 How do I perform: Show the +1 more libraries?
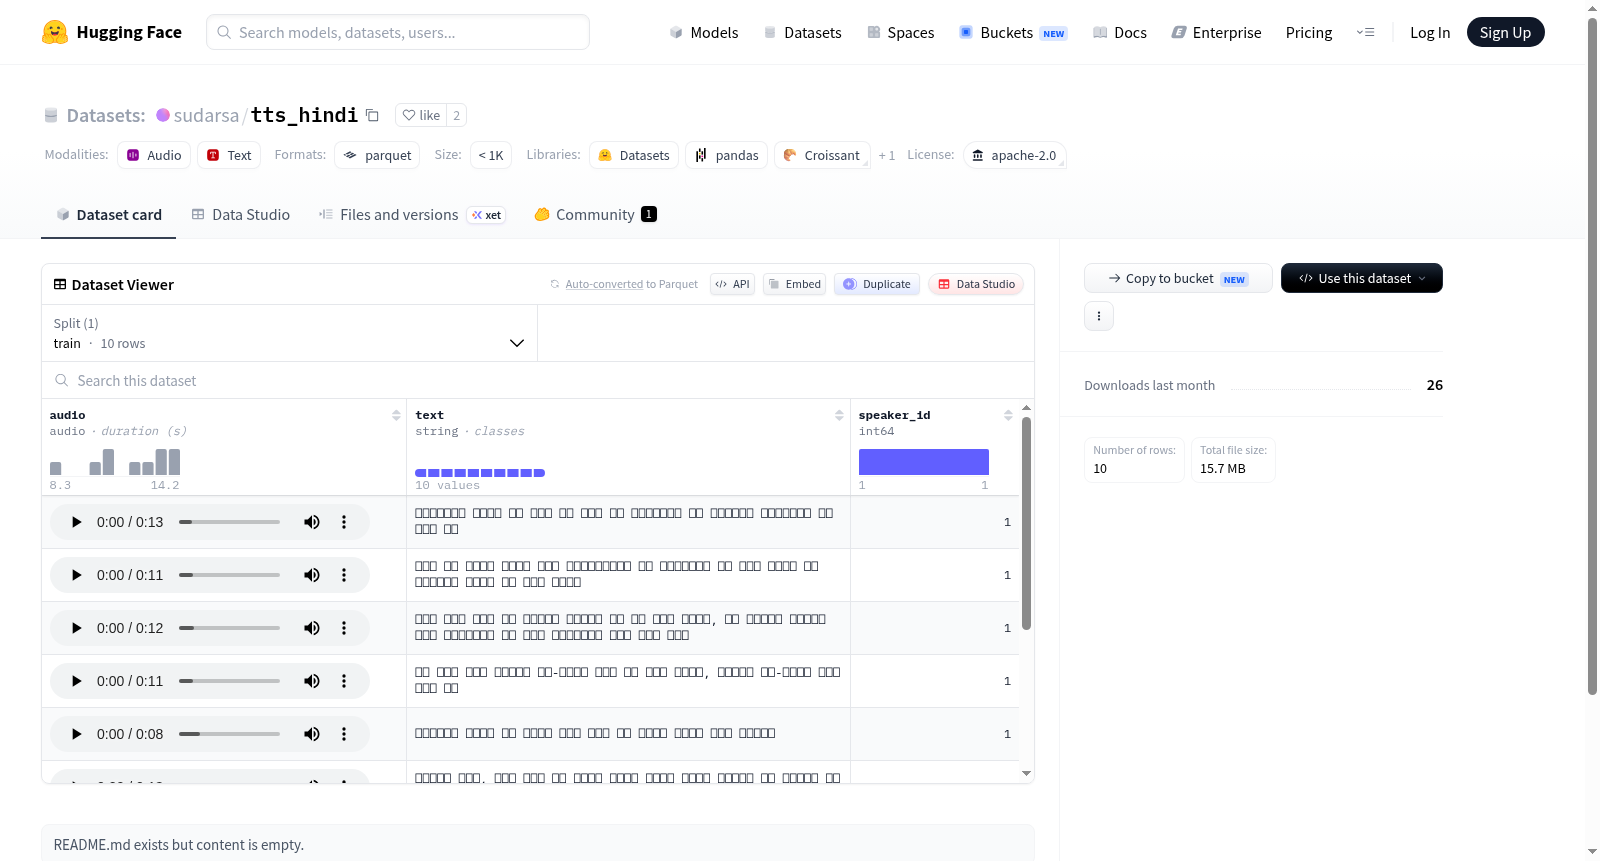(887, 155)
